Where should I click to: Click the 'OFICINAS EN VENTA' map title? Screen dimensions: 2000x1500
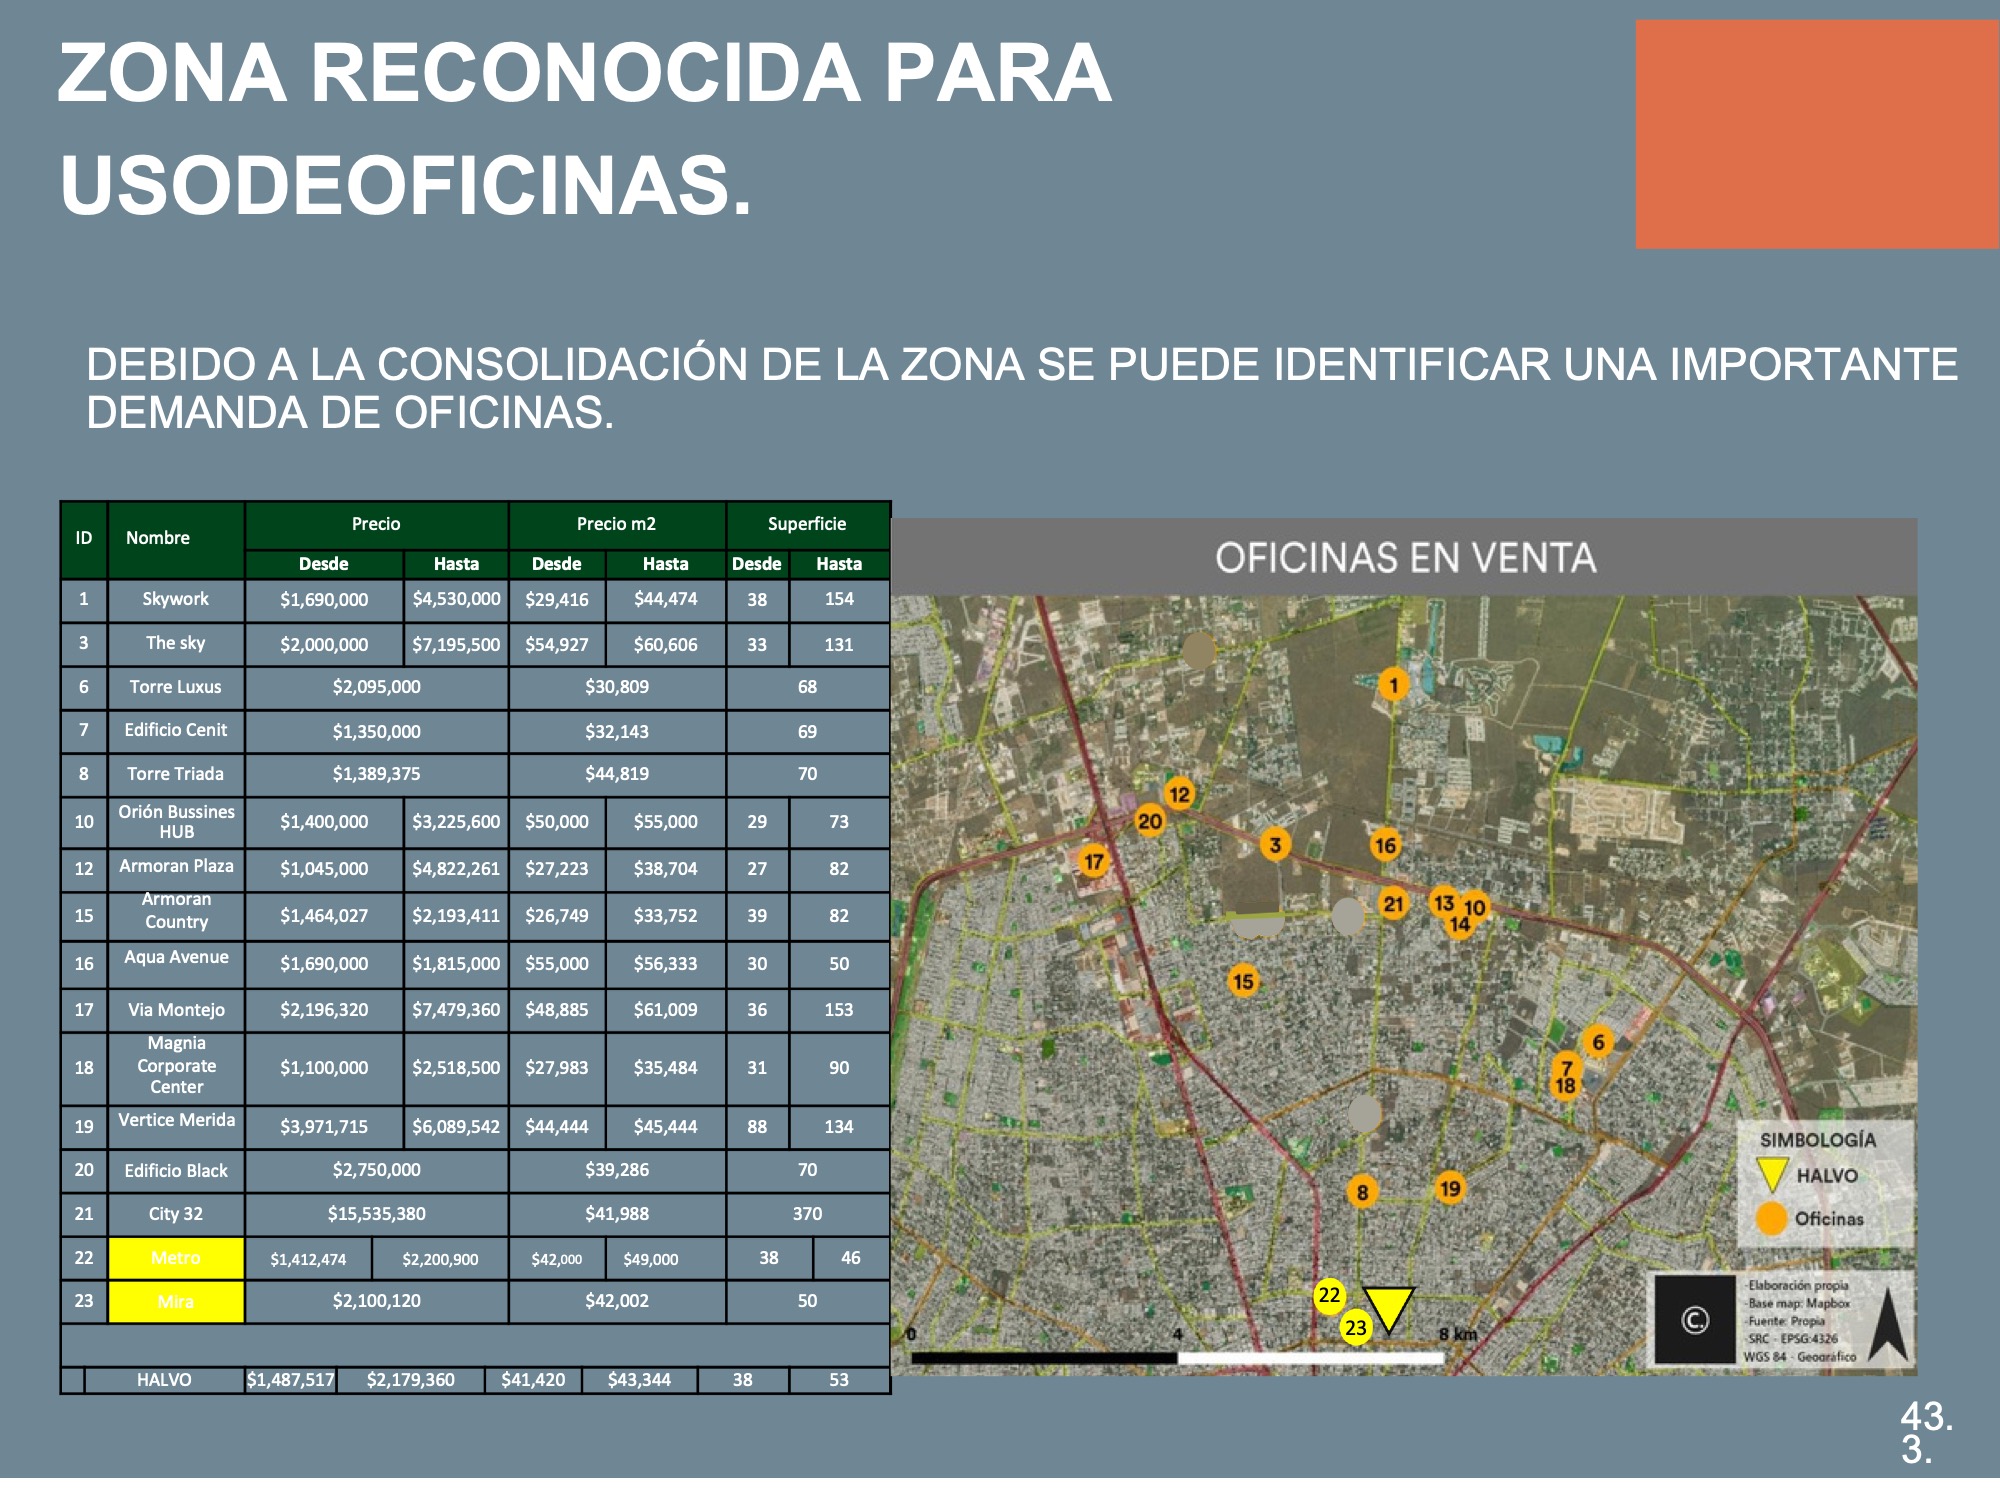click(1405, 558)
